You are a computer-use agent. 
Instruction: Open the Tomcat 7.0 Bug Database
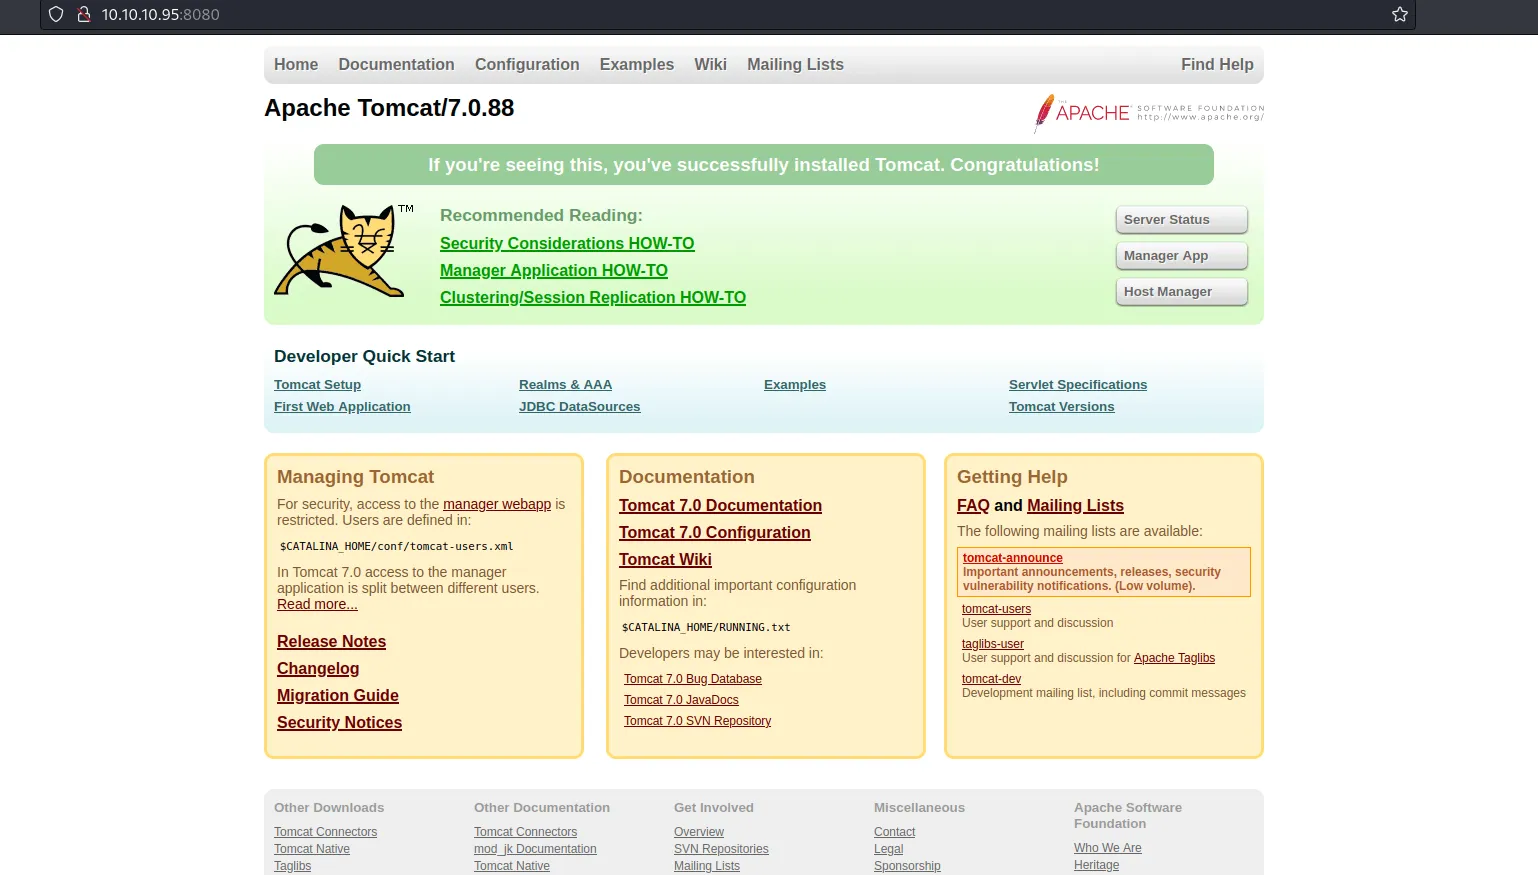[x=692, y=678]
